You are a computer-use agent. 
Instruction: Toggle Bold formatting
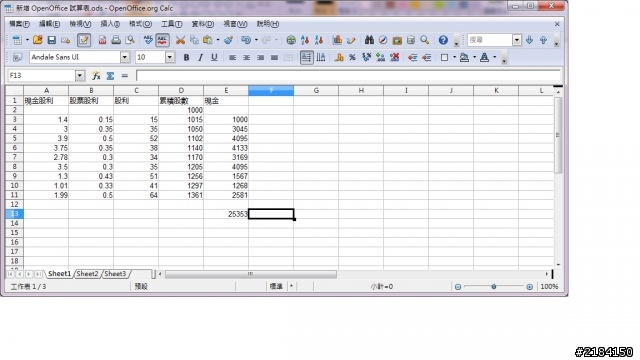click(x=186, y=58)
